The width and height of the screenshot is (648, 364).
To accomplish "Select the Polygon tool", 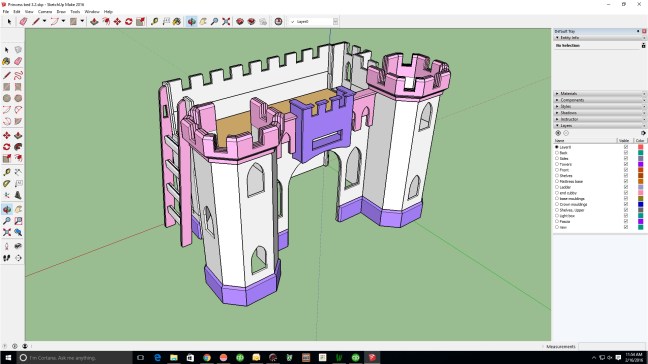I will tap(18, 98).
